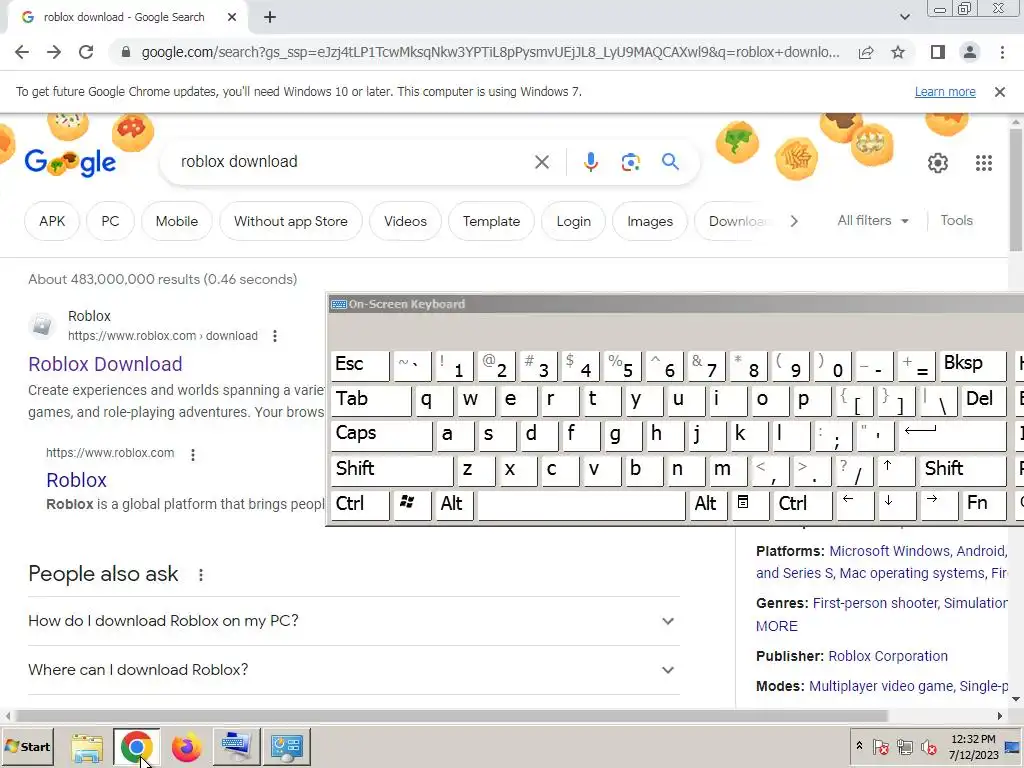Open the Windows Start menu
This screenshot has height=768, width=1024.
[x=27, y=747]
